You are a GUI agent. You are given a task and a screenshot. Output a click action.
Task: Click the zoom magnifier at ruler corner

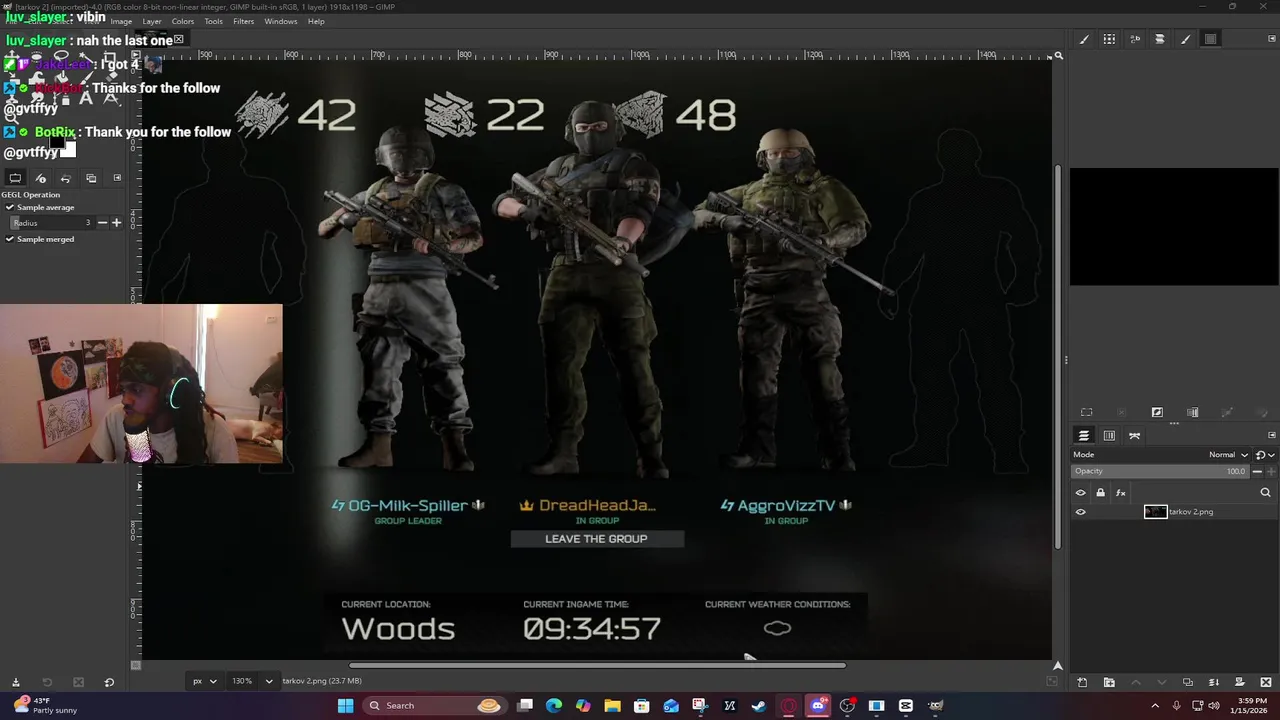[1058, 56]
